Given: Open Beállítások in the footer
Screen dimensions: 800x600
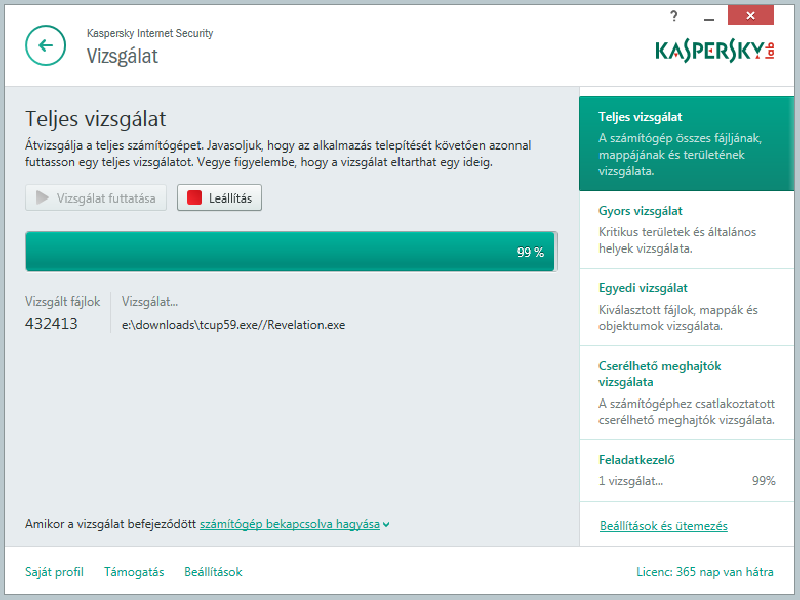Looking at the screenshot, I should (x=213, y=572).
